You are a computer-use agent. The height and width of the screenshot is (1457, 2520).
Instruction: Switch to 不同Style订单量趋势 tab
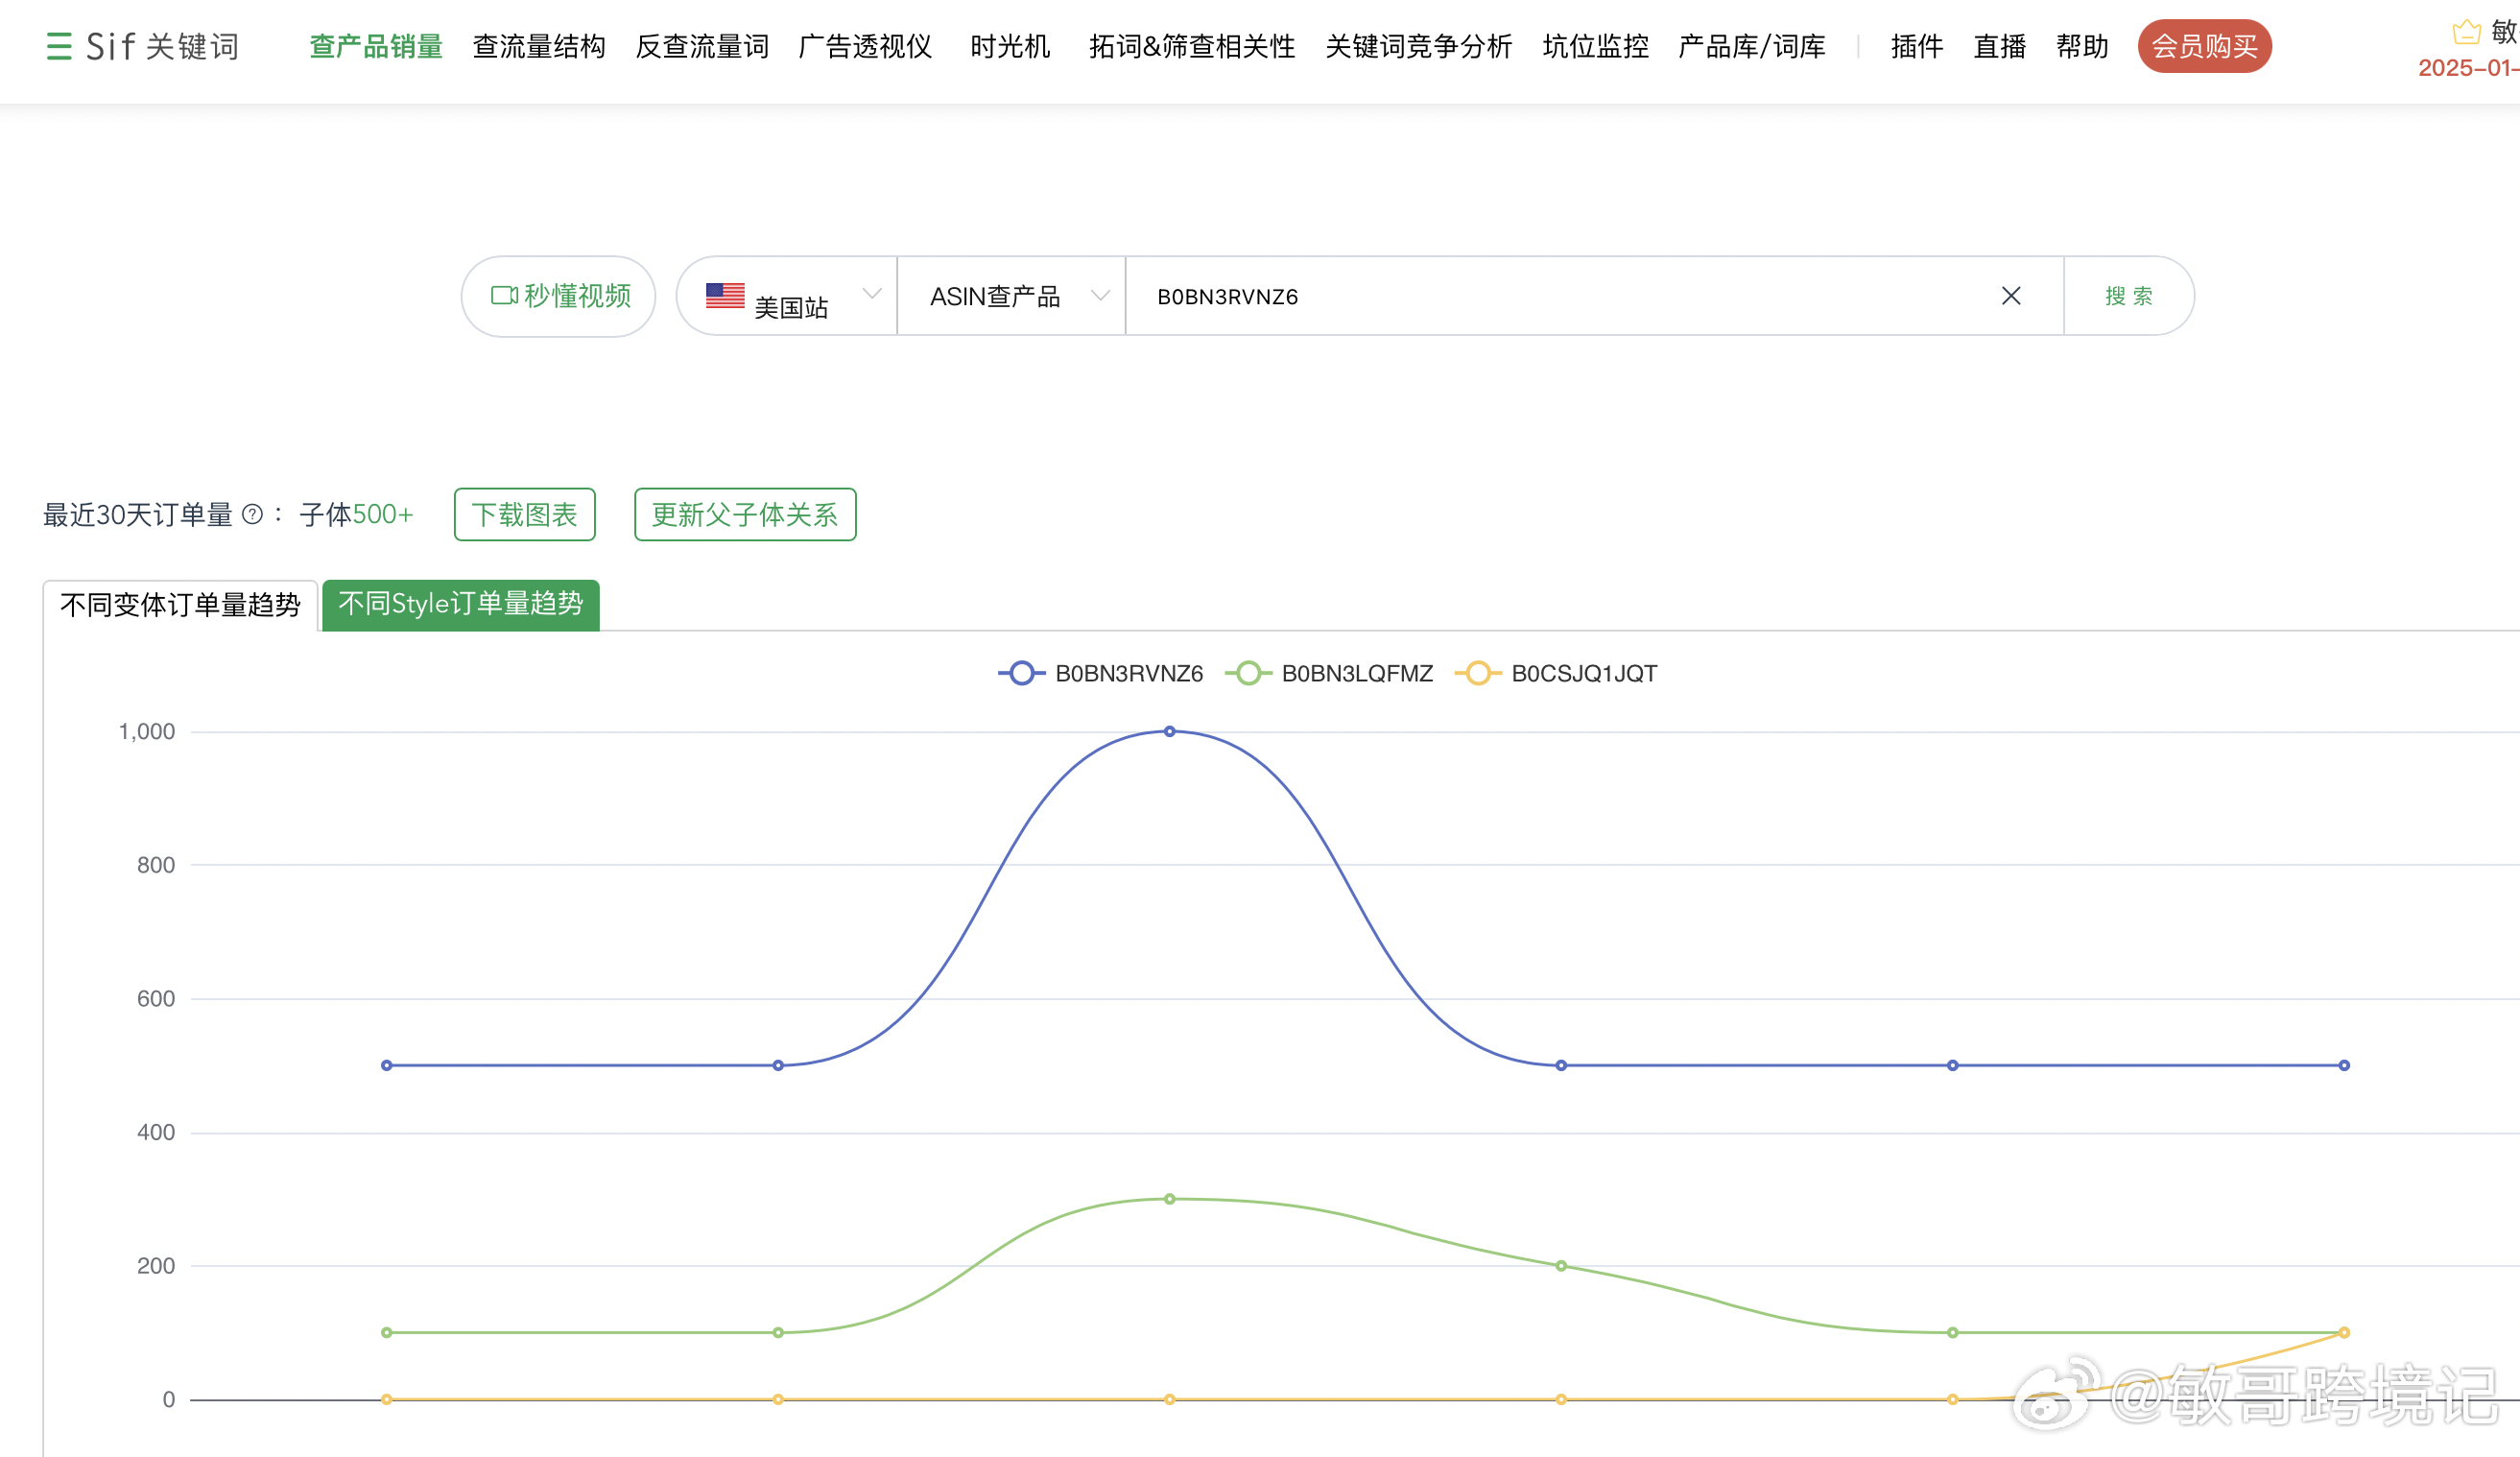[461, 604]
